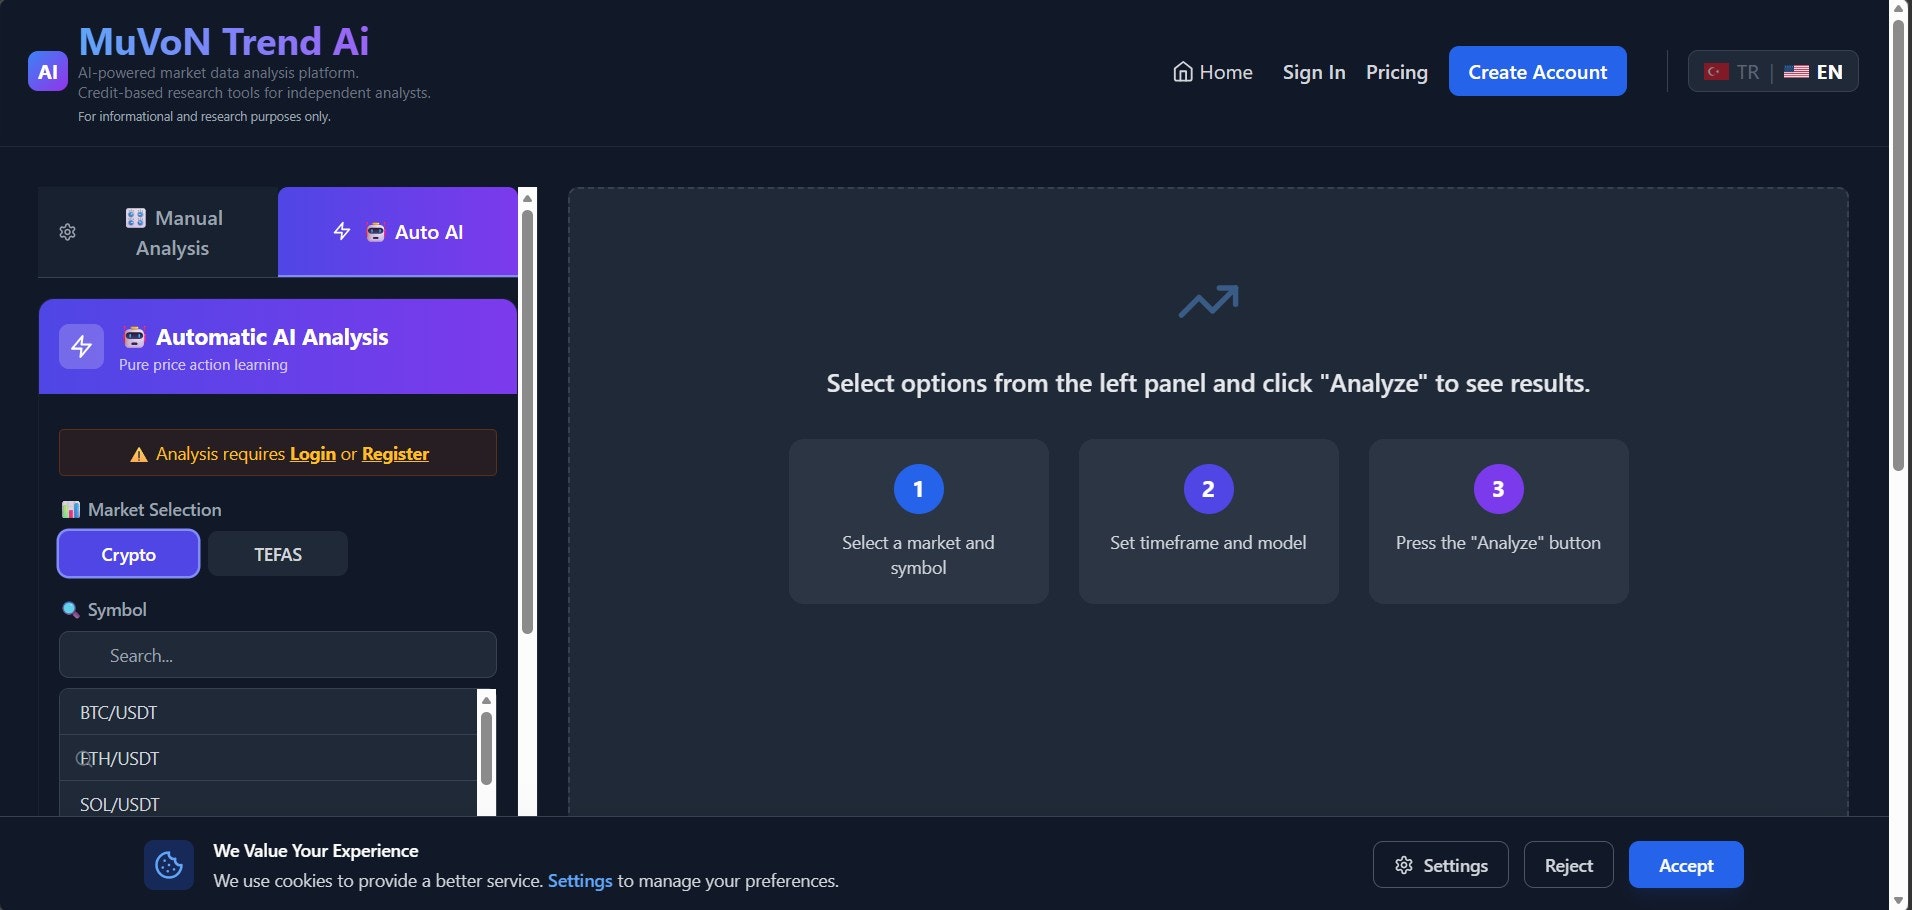Viewport: 1912px width, 910px height.
Task: Switch language to Turkish TR
Action: pyautogui.click(x=1732, y=72)
